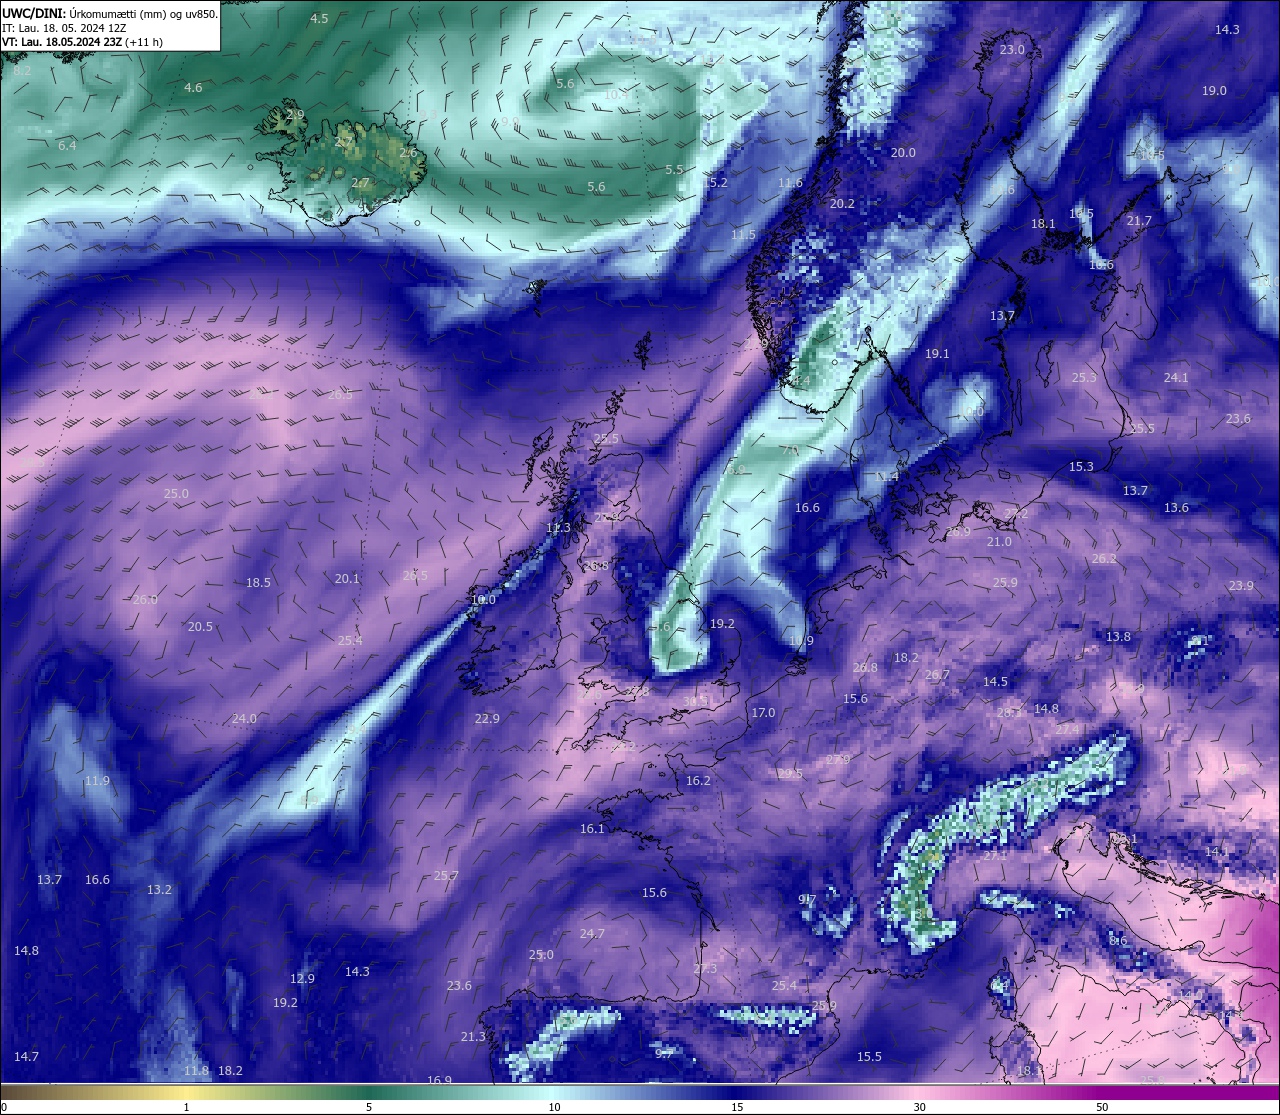Click the value 27.1 south of the Alps
The height and width of the screenshot is (1115, 1280).
[995, 856]
